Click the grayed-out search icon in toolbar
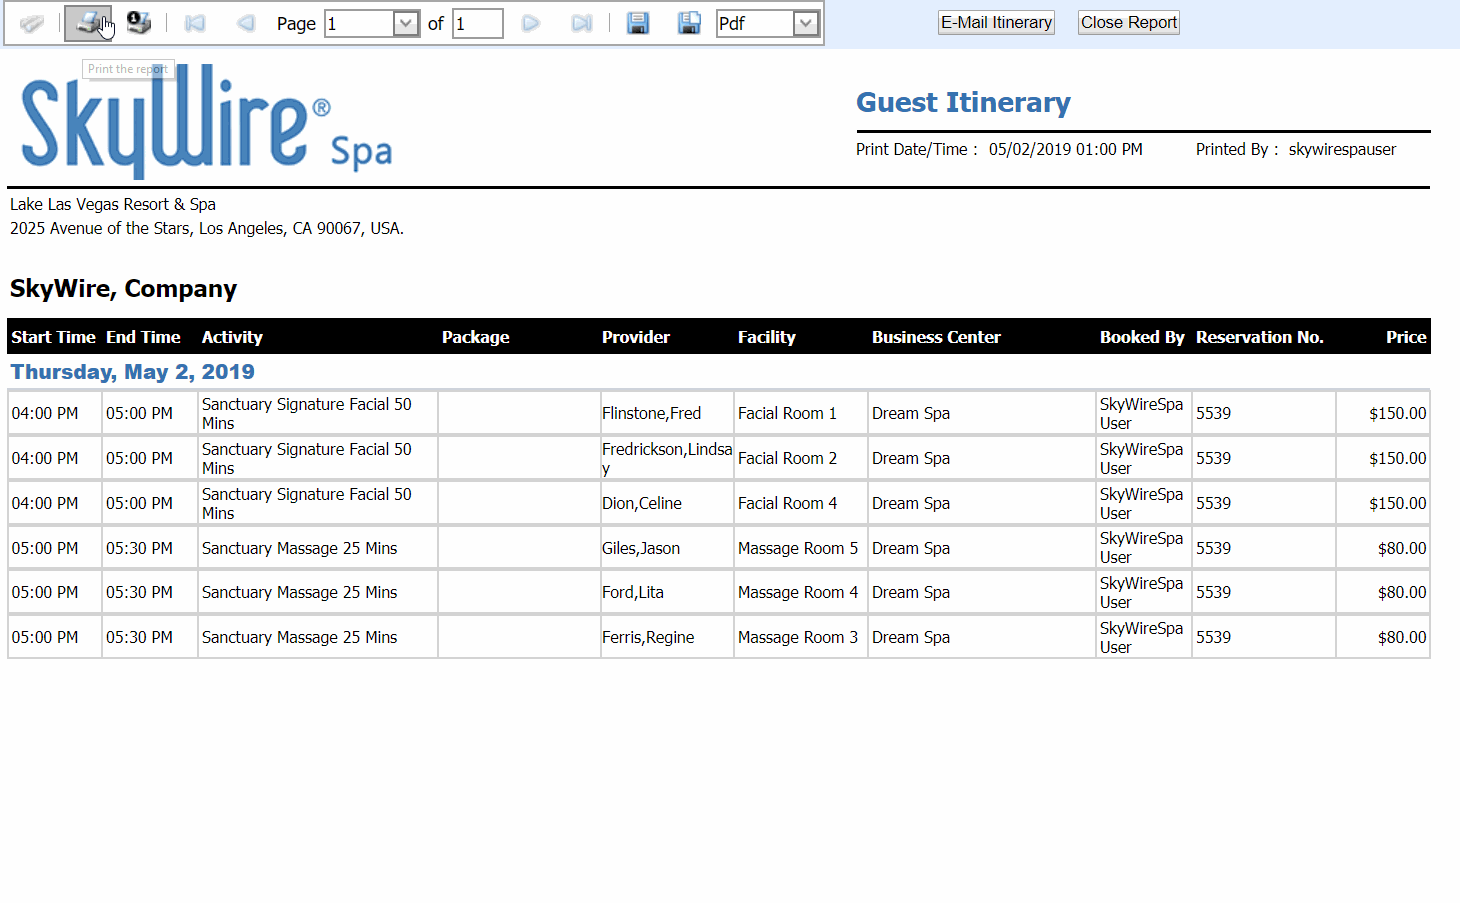Viewport: 1460px width, 903px height. click(x=32, y=23)
